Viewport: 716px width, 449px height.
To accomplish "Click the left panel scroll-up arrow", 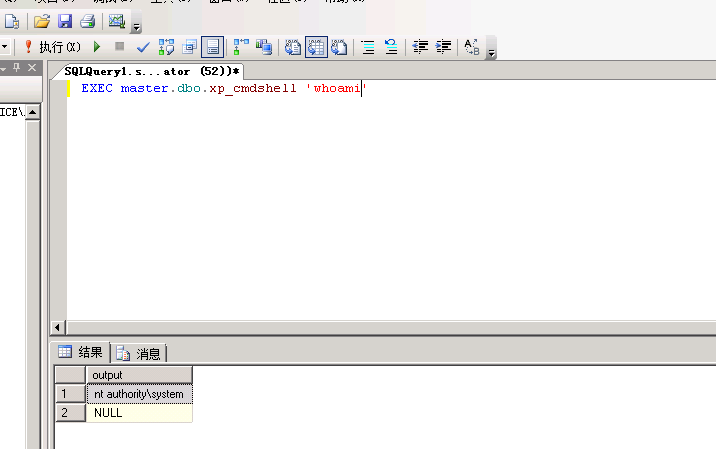I will [x=33, y=112].
